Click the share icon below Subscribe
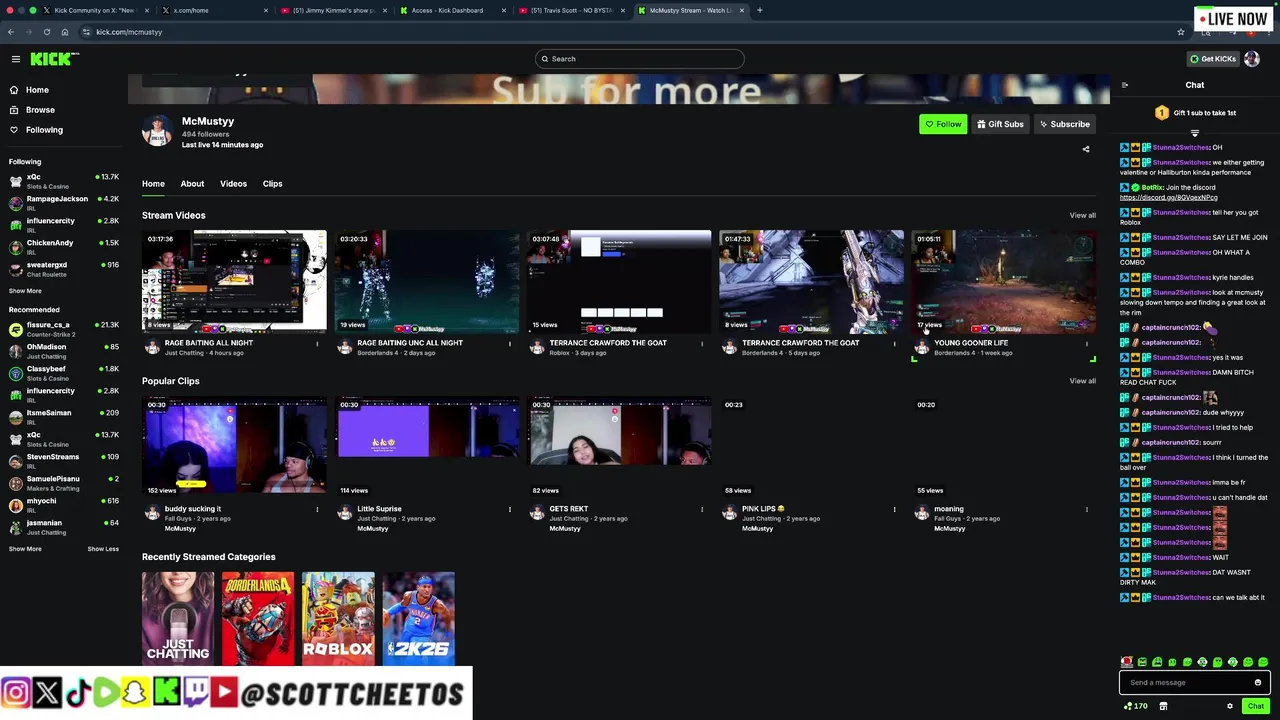 1086,149
